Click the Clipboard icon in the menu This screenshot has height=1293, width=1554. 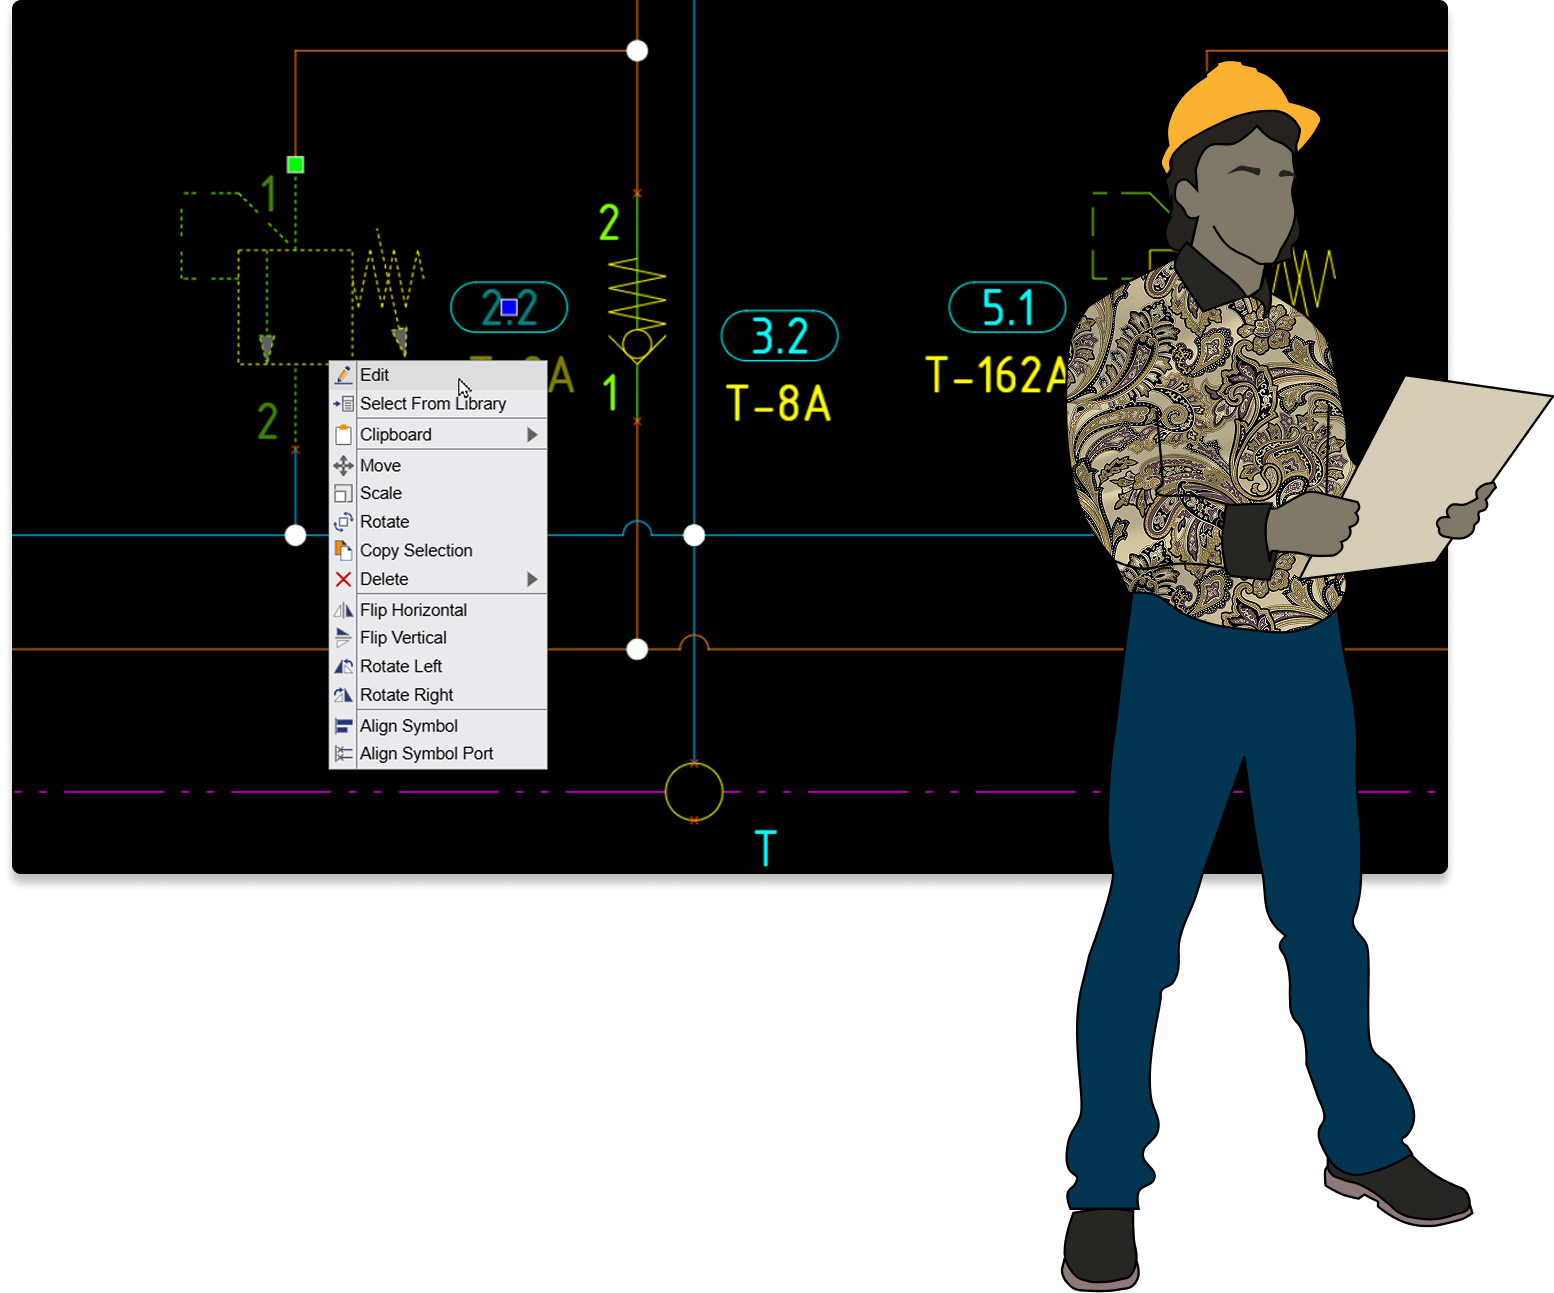pyautogui.click(x=343, y=434)
